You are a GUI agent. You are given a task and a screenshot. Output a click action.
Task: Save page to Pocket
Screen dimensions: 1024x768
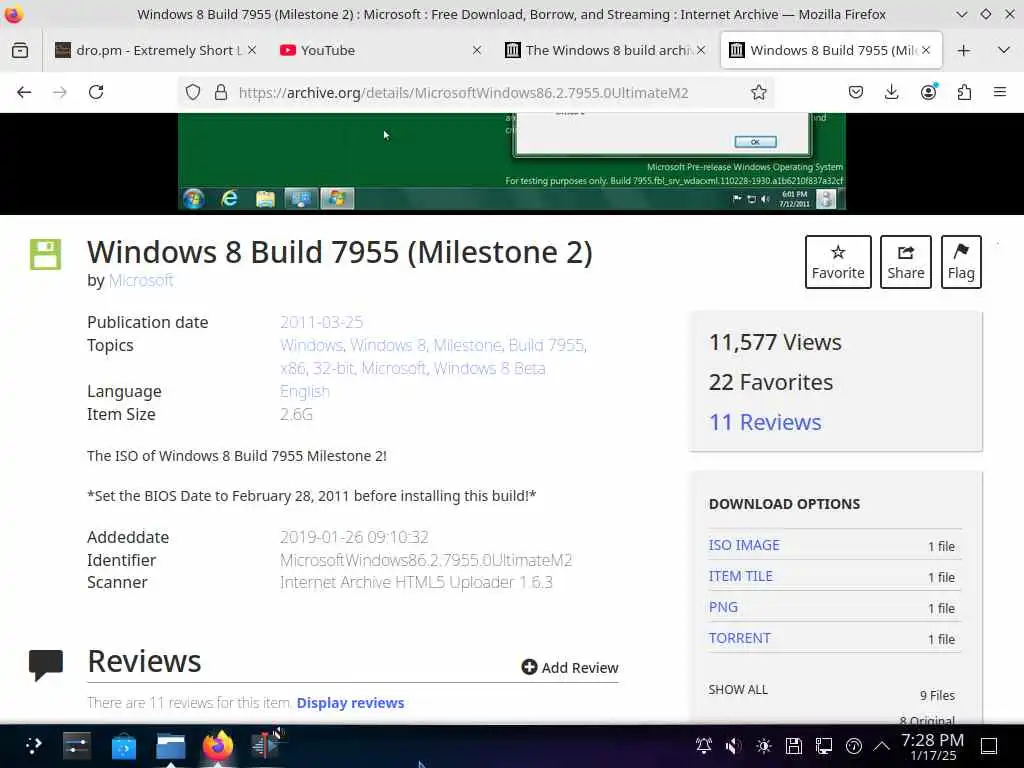[856, 92]
